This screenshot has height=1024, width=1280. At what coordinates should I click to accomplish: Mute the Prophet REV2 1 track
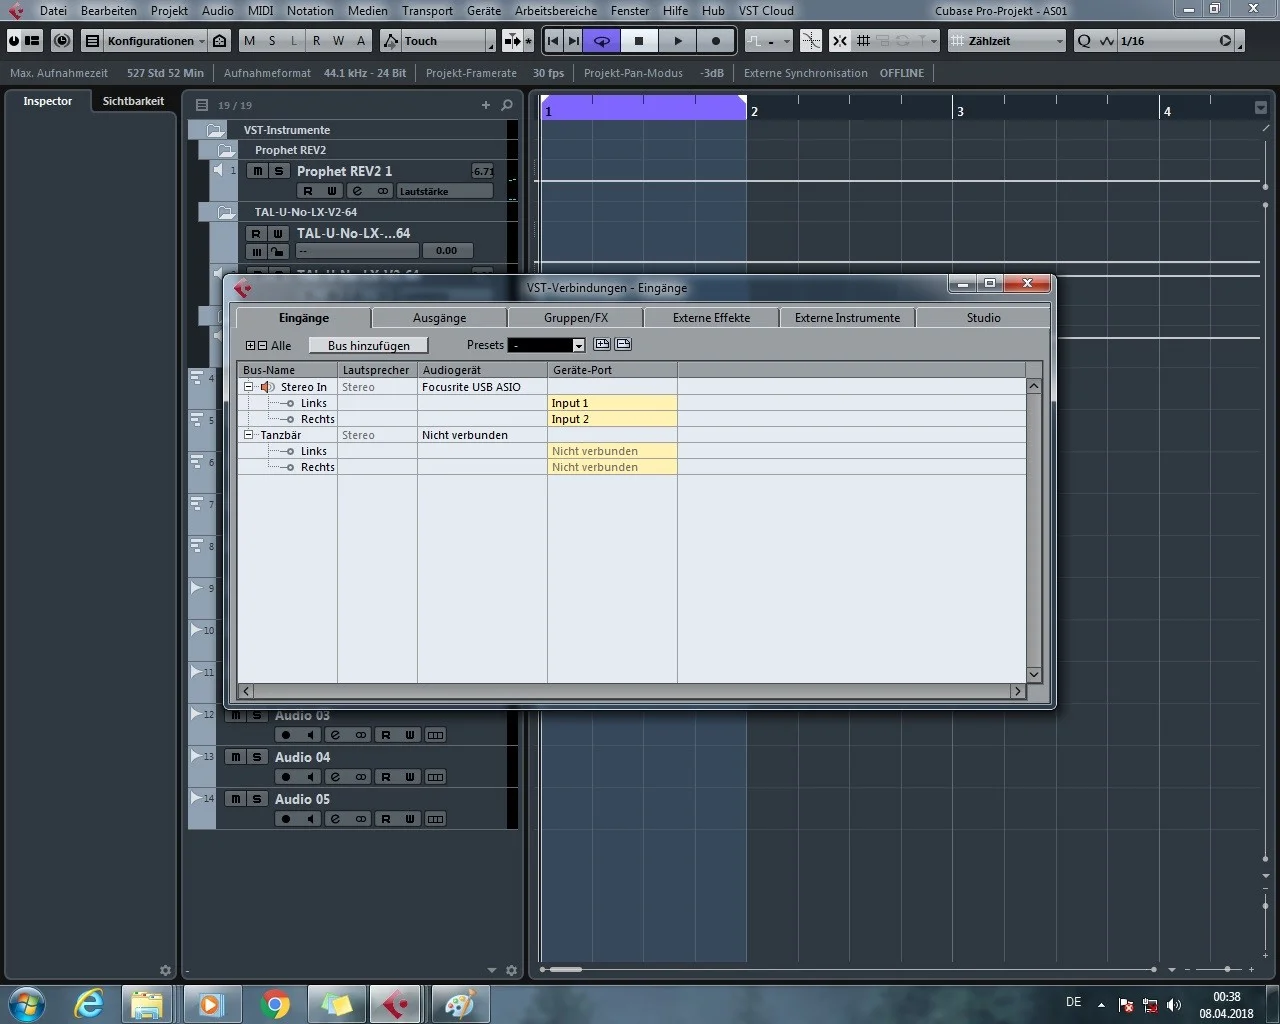pyautogui.click(x=258, y=171)
